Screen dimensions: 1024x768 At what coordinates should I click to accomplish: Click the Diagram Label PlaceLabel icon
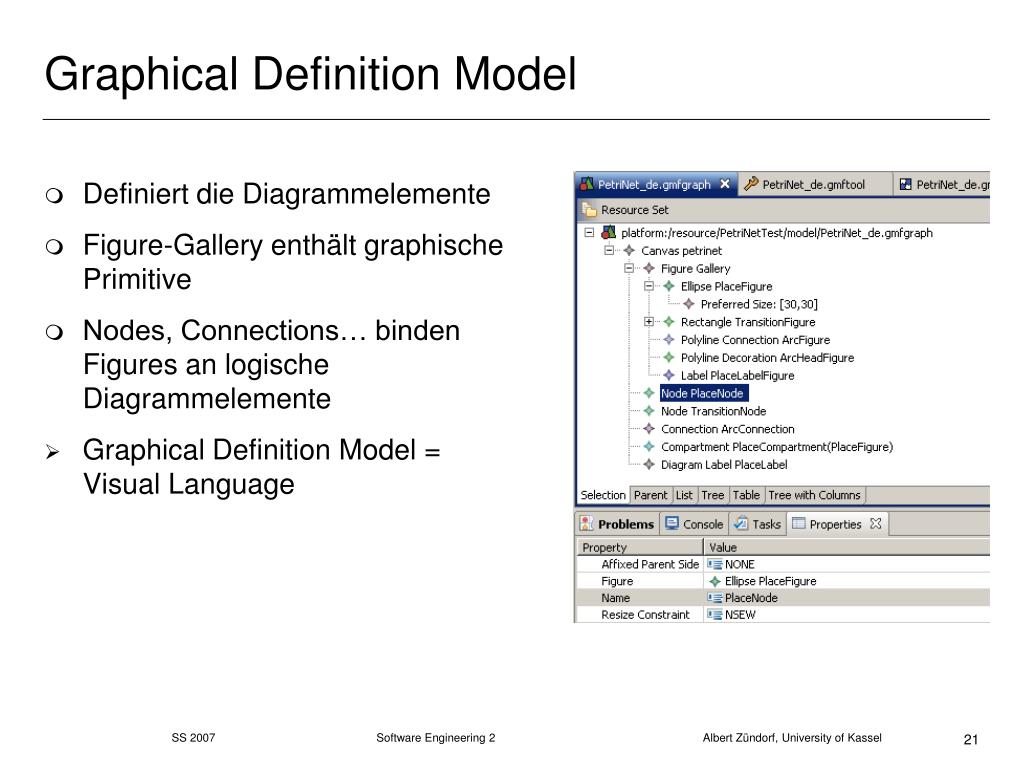click(649, 464)
